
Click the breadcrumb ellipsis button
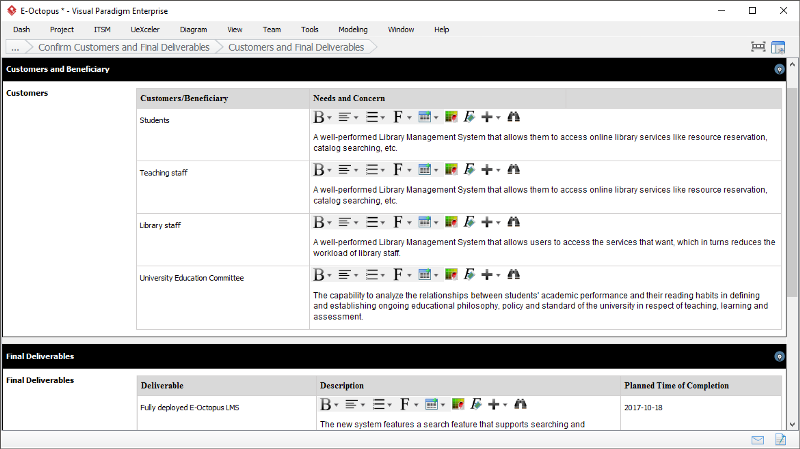15,47
